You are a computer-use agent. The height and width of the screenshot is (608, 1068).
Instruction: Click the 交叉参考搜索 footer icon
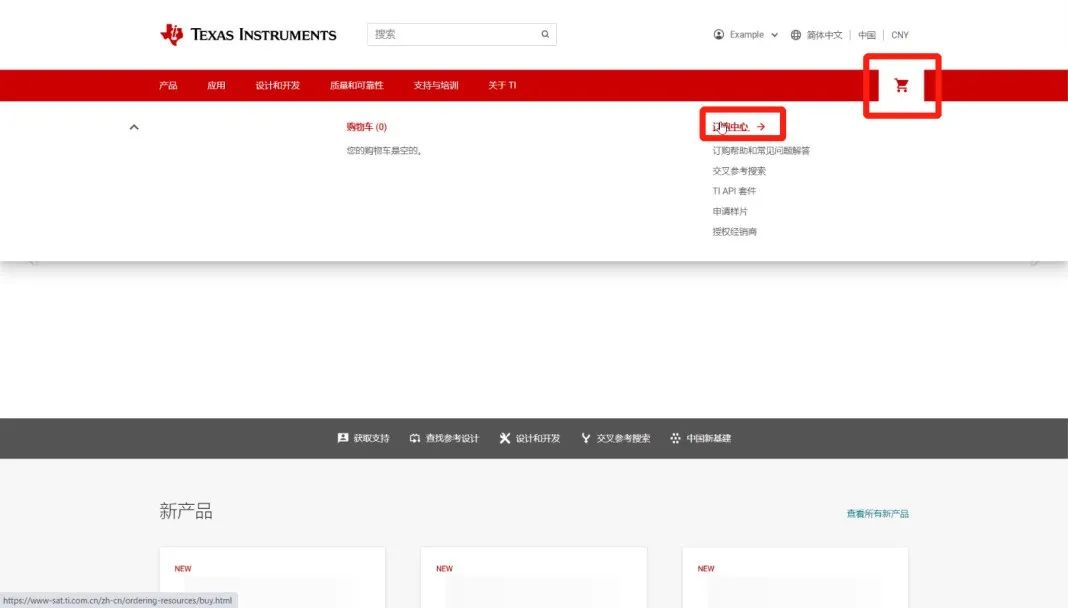click(585, 438)
